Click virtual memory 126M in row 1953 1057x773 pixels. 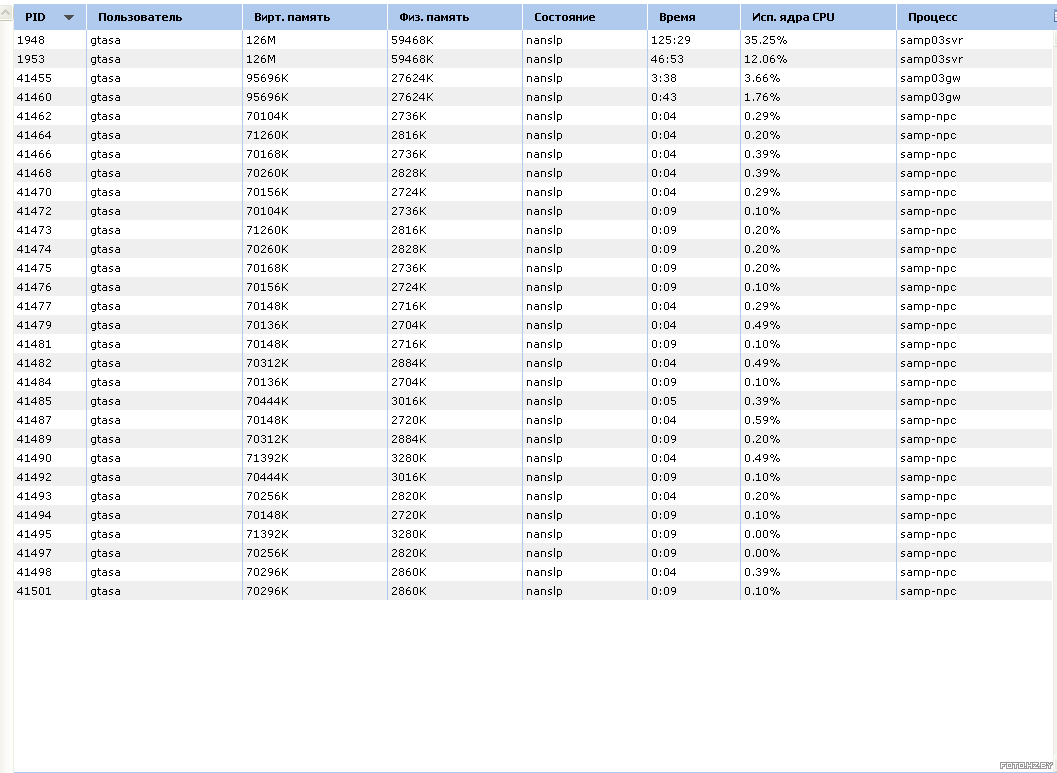261,59
